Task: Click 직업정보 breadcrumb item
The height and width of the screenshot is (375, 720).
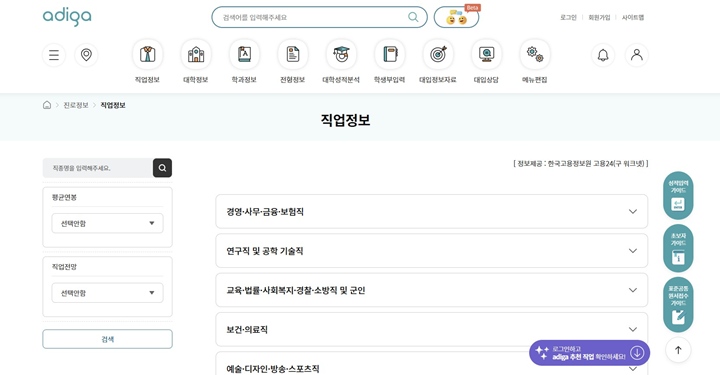Action: (x=113, y=105)
